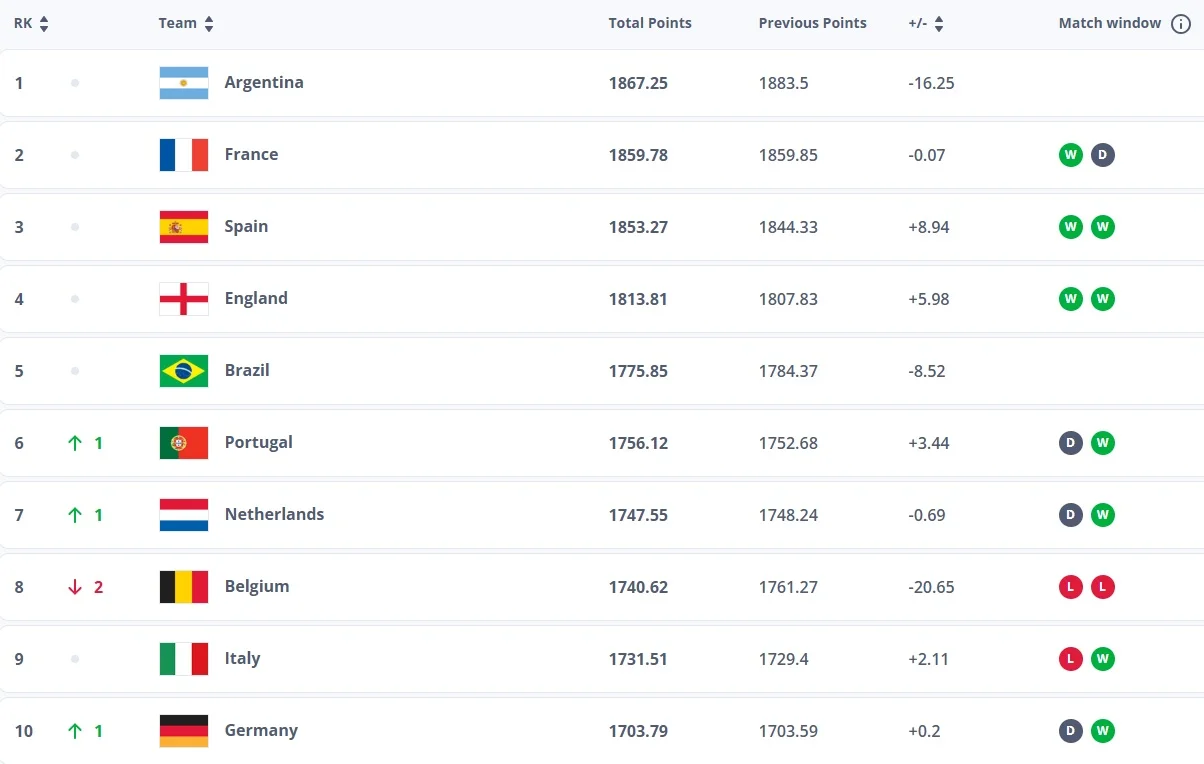Viewport: 1204px width, 764px height.
Task: Click Portugal's green up arrow indicator
Action: tap(75, 443)
